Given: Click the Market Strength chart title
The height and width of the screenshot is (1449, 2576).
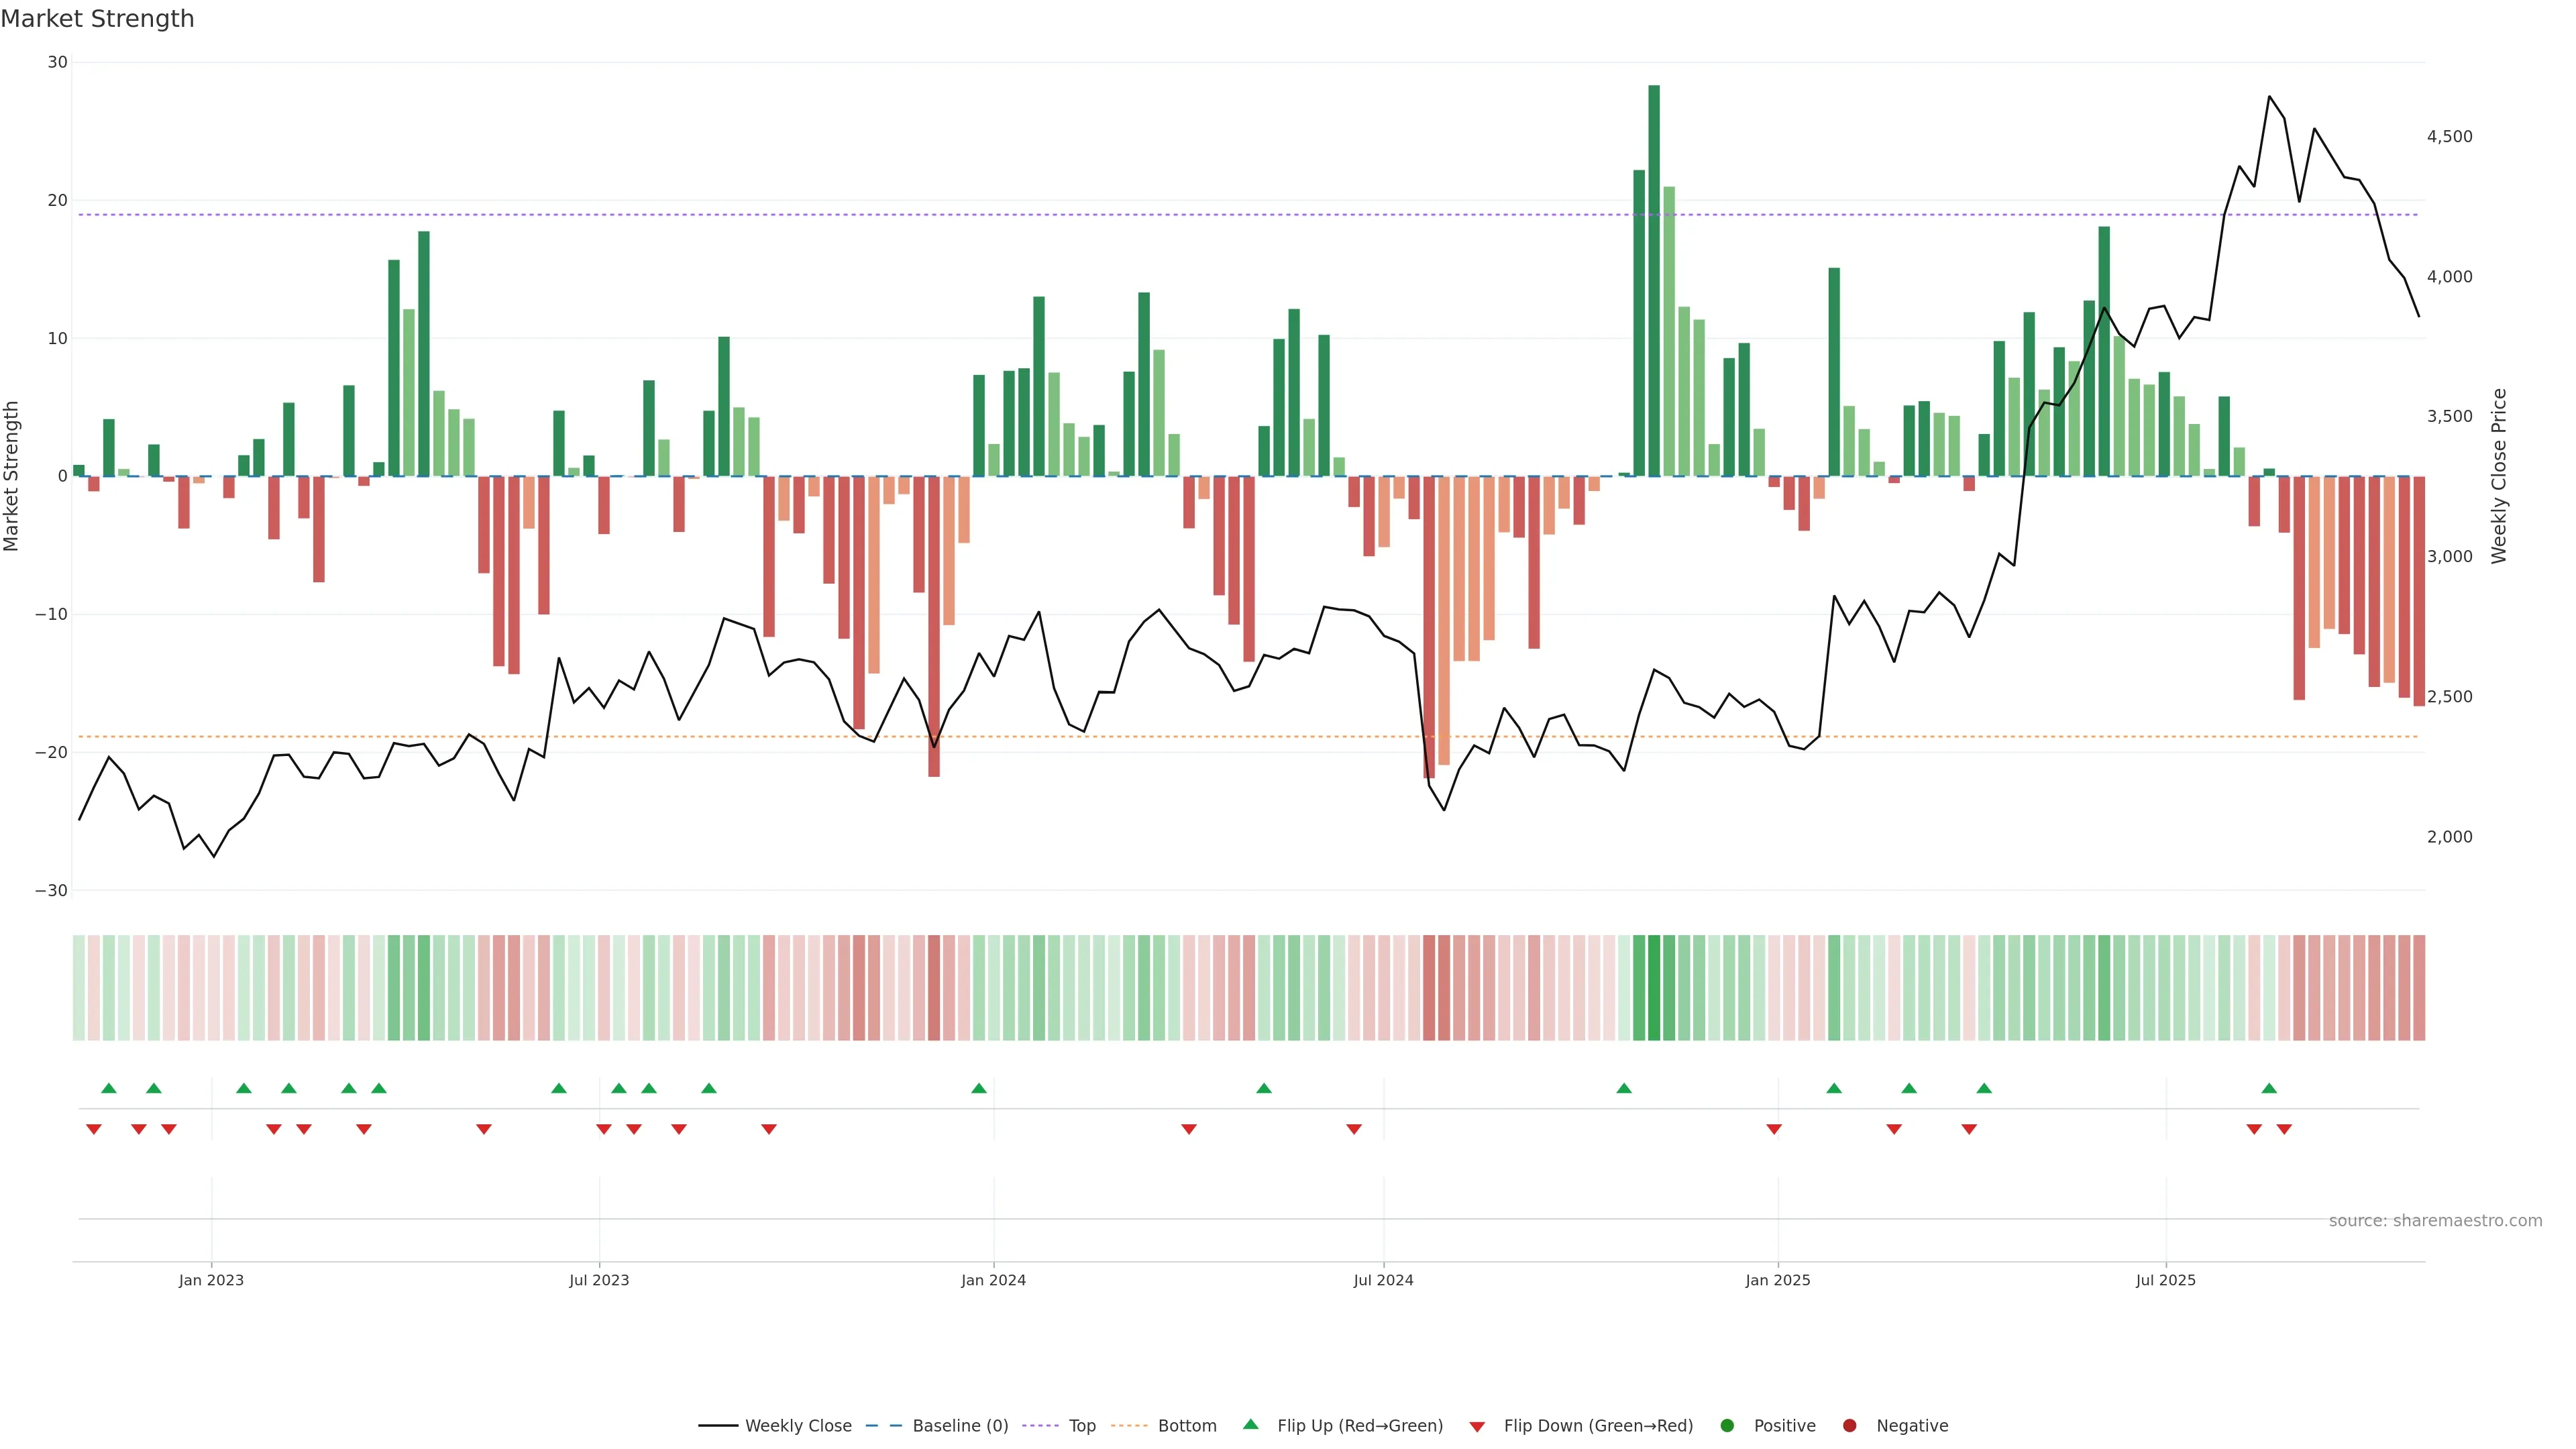Looking at the screenshot, I should pyautogui.click(x=98, y=19).
